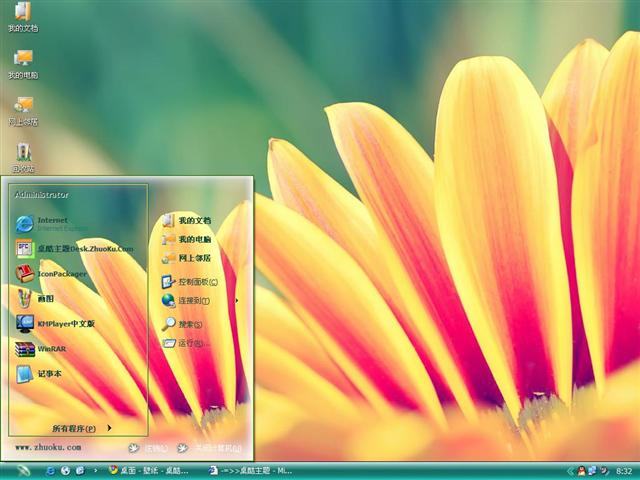
Task: Open 网上邻居 in Start menu right column
Action: 186,258
